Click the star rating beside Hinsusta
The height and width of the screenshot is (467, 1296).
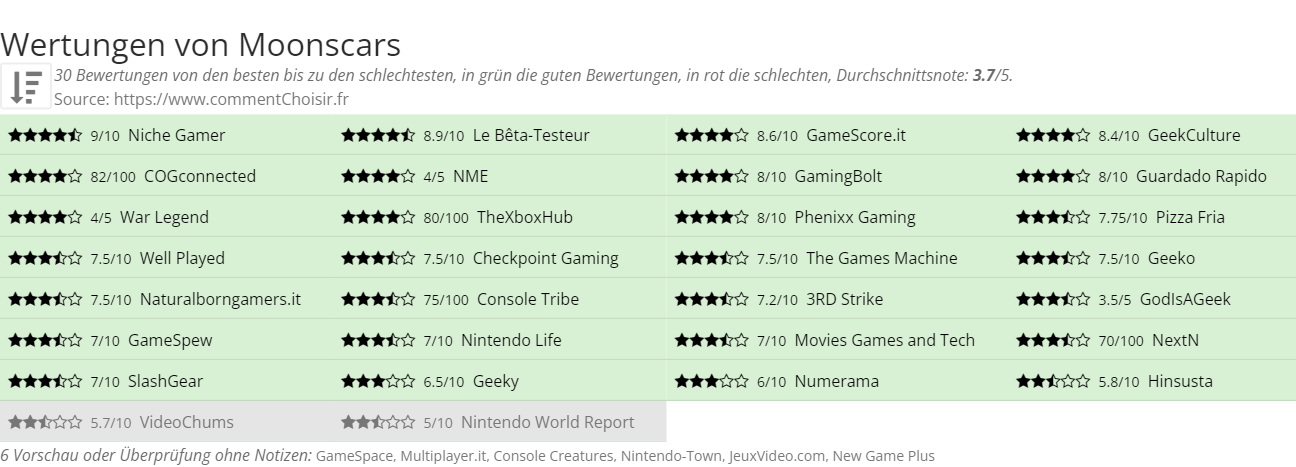(1053, 381)
